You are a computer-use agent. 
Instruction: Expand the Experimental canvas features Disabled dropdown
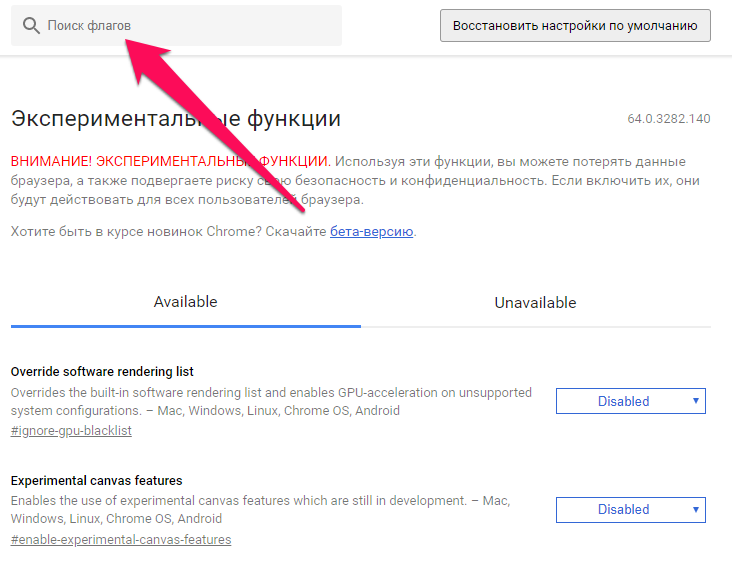point(630,509)
